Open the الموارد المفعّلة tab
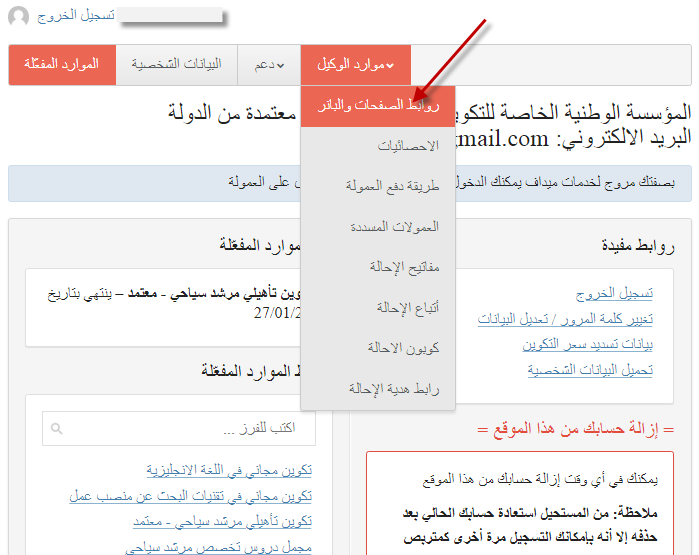This screenshot has height=555, width=699. (x=62, y=65)
